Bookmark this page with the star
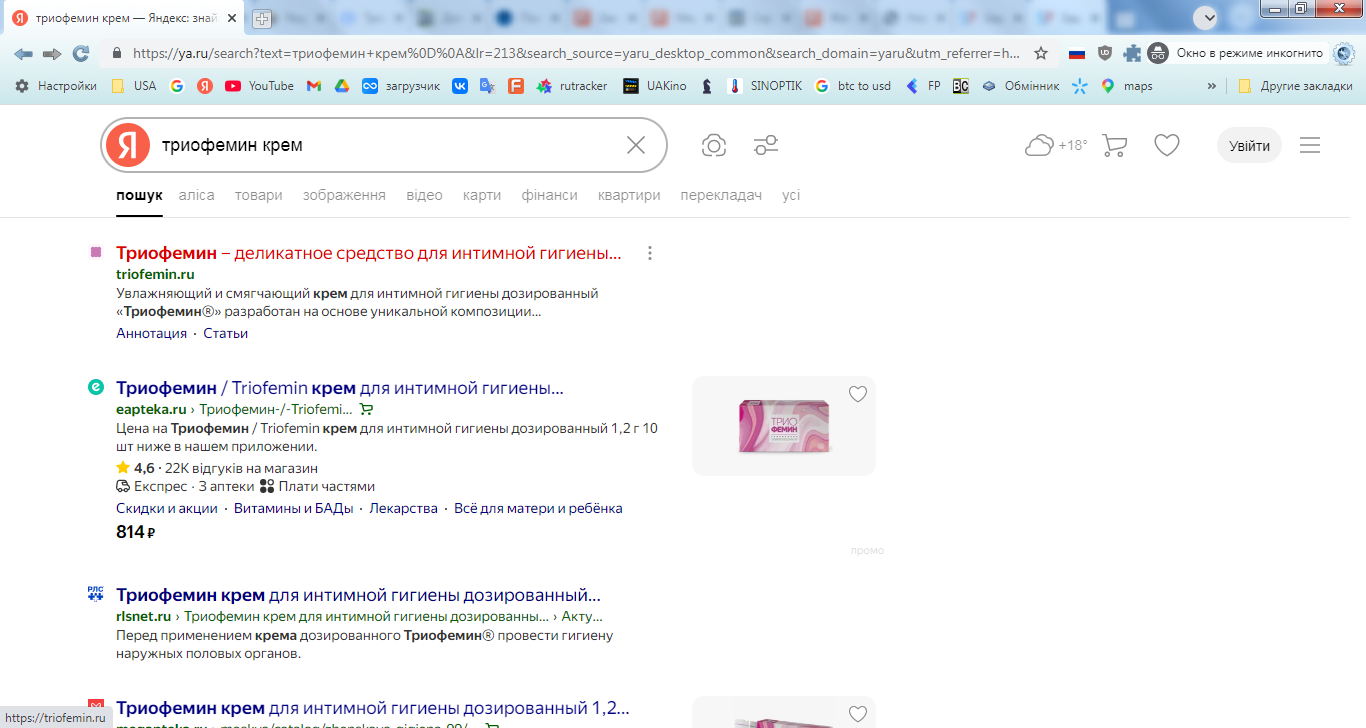Screen dimensions: 1366x728 (x=1041, y=53)
